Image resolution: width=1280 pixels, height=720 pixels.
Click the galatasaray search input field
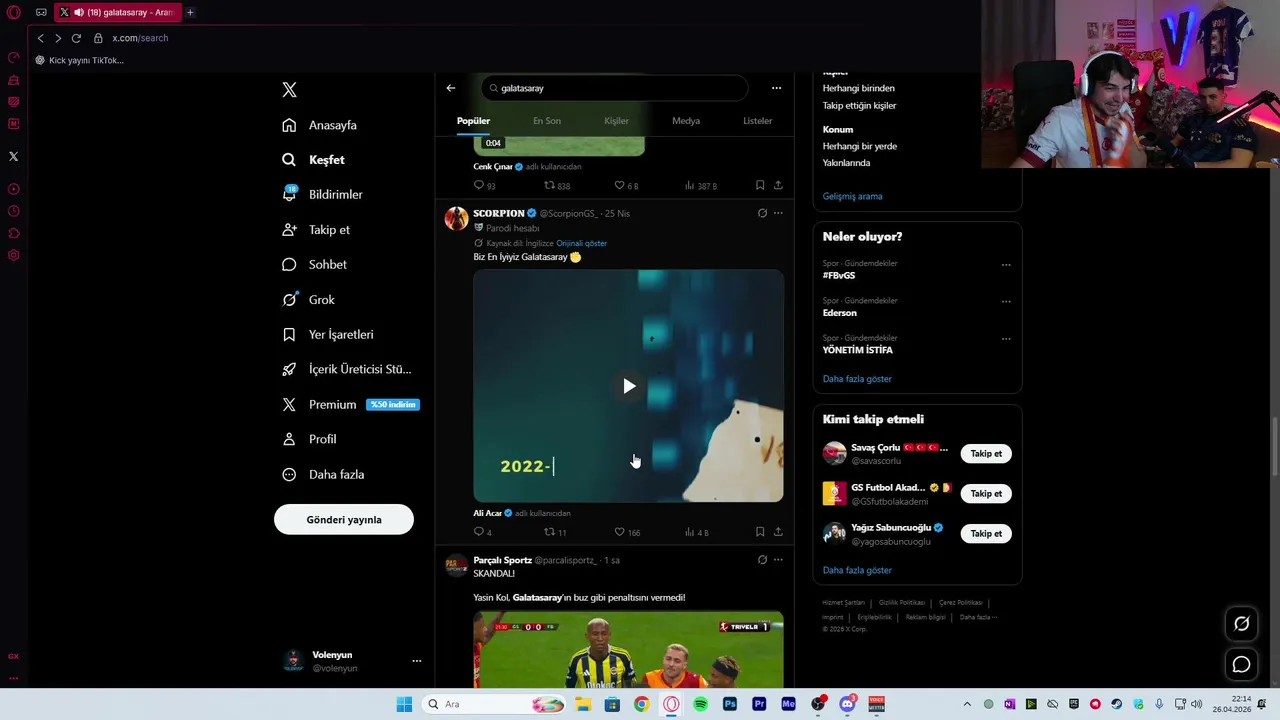tap(614, 88)
